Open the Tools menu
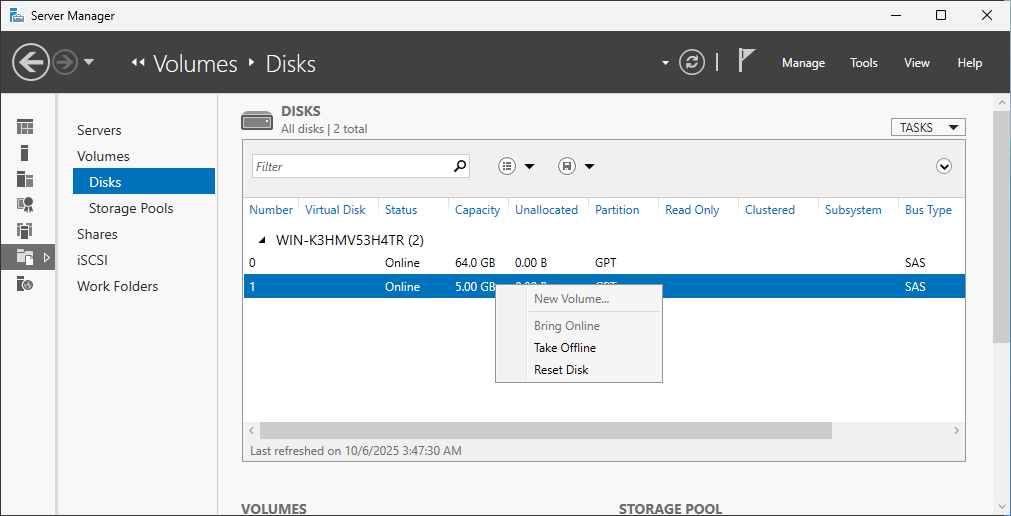 864,63
